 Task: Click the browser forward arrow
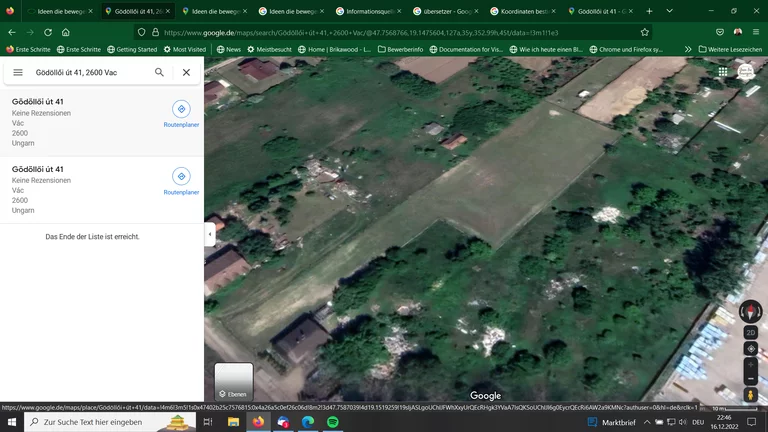30,32
